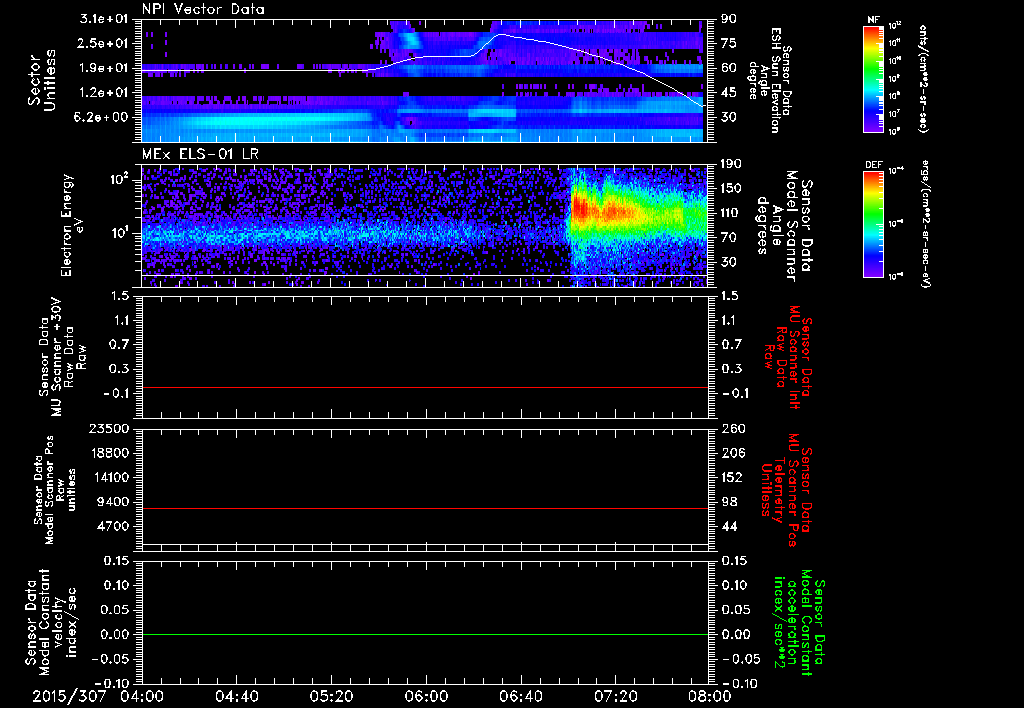
Task: Click the "Model Scanner Pos Raw unitless" axis label
Action: point(55,490)
